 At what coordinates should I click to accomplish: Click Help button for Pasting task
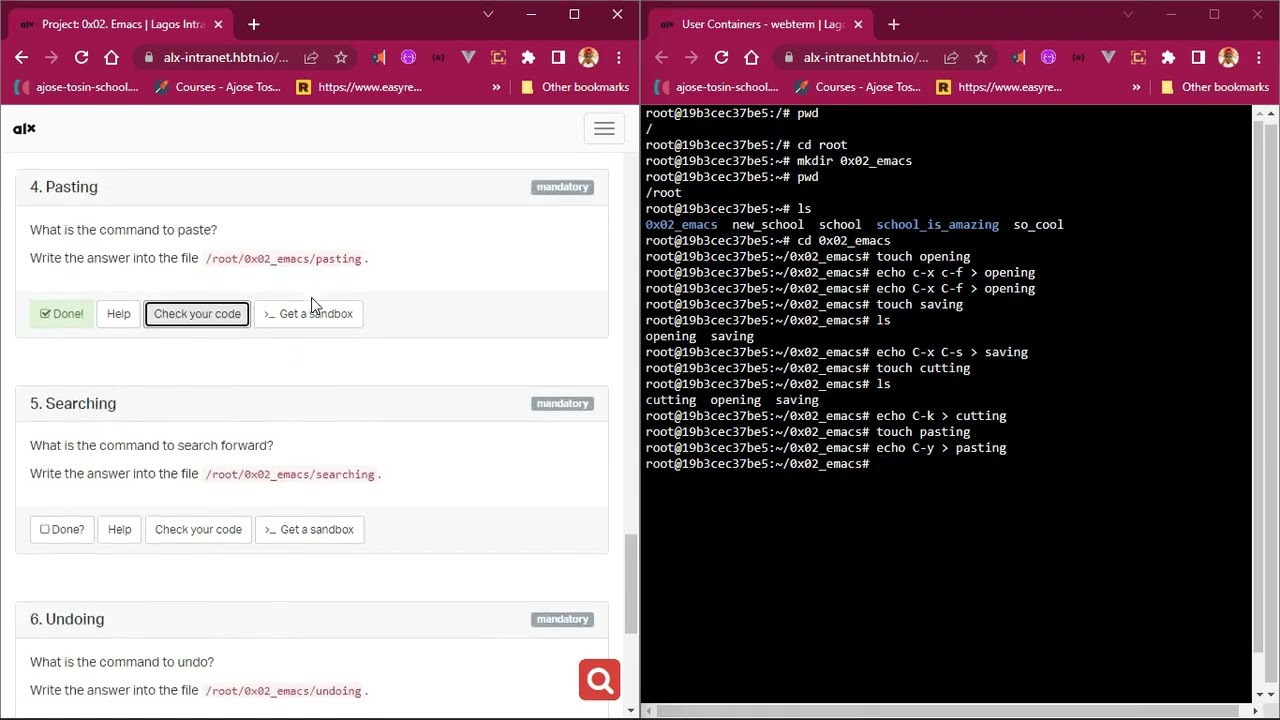click(x=118, y=314)
